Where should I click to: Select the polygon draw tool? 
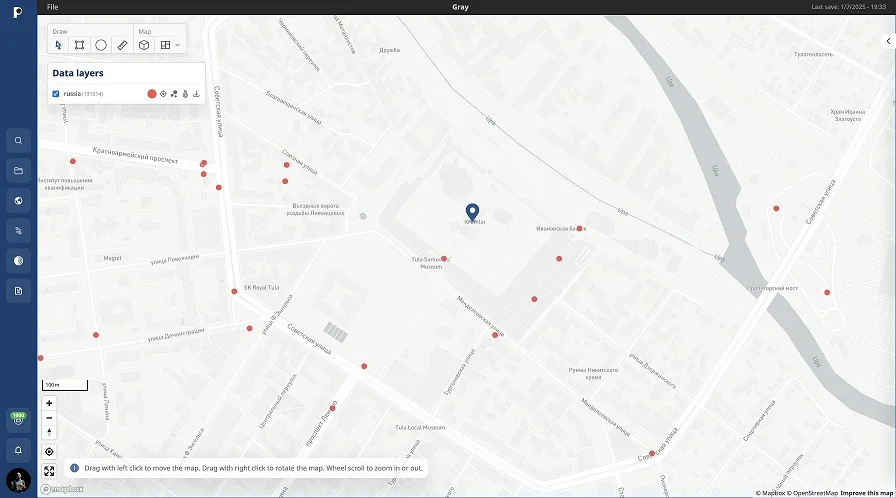(79, 45)
